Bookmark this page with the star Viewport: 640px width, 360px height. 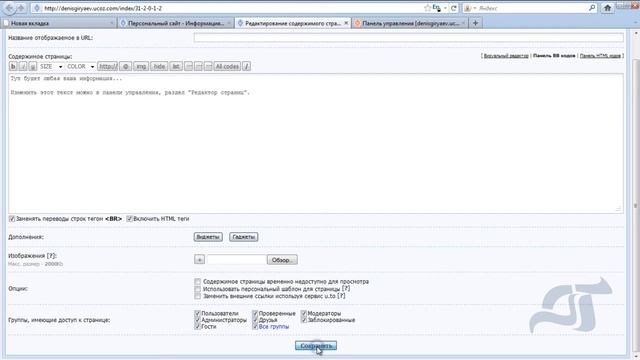tap(427, 8)
